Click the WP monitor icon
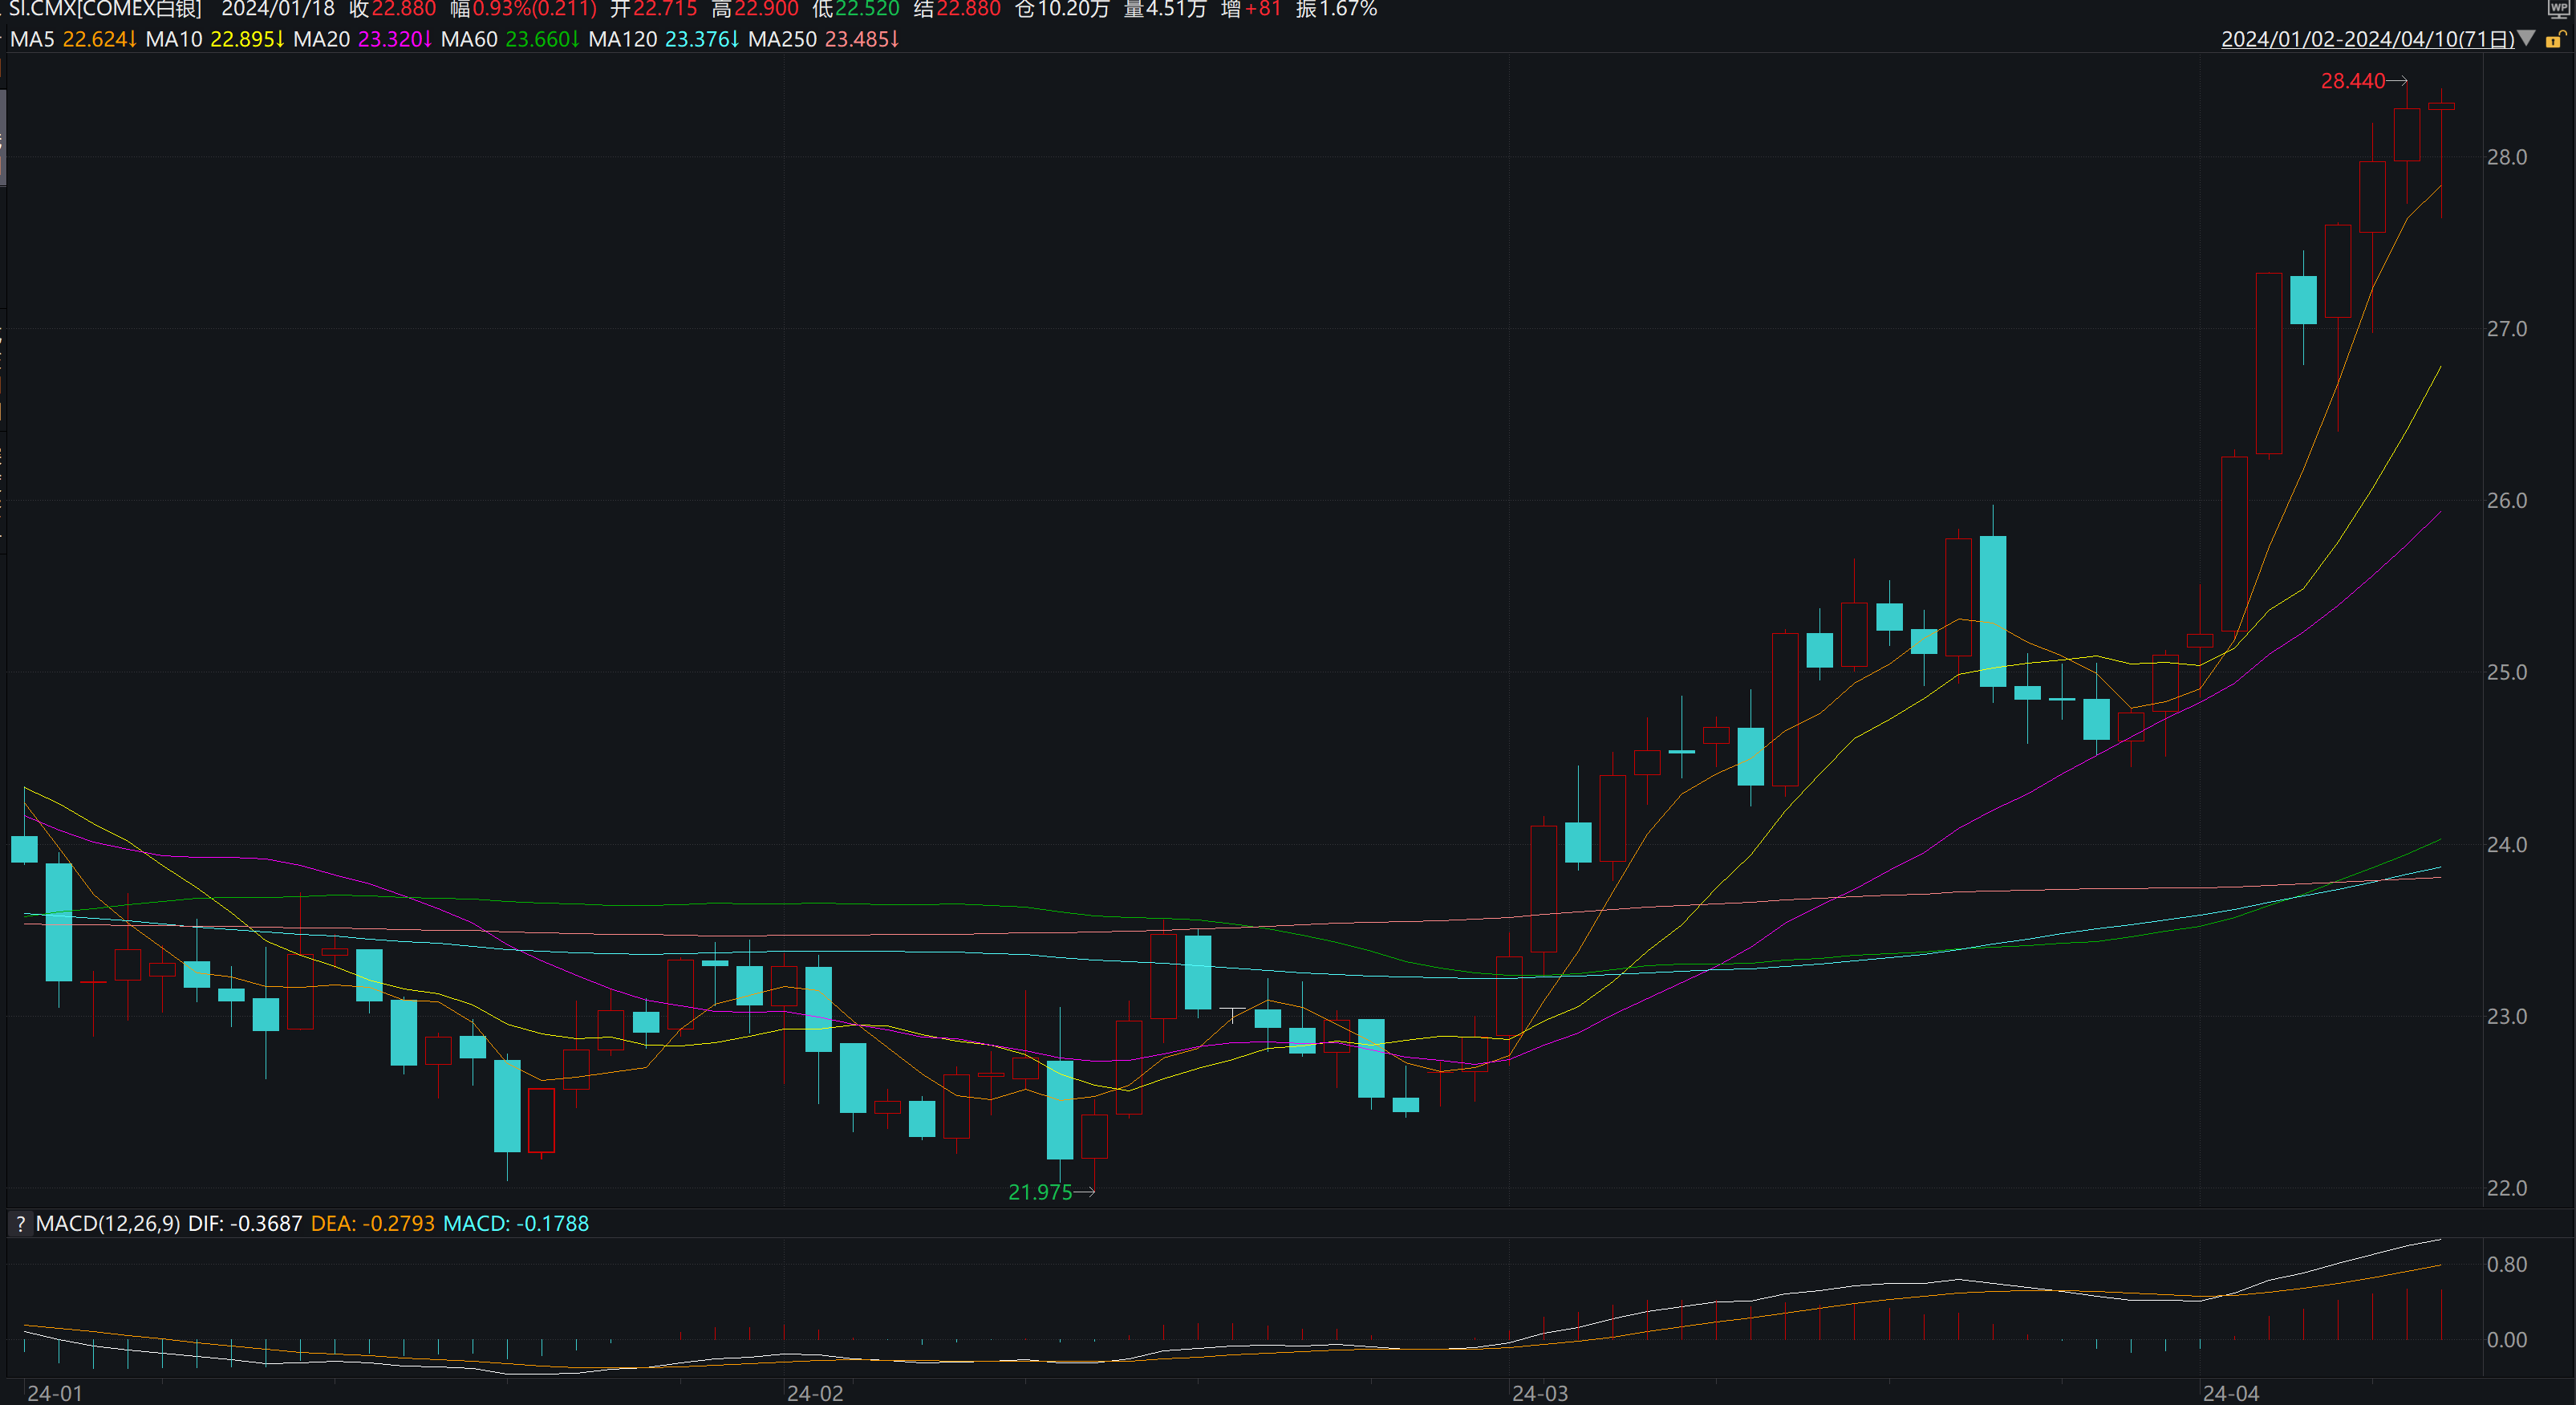 tap(2560, 9)
